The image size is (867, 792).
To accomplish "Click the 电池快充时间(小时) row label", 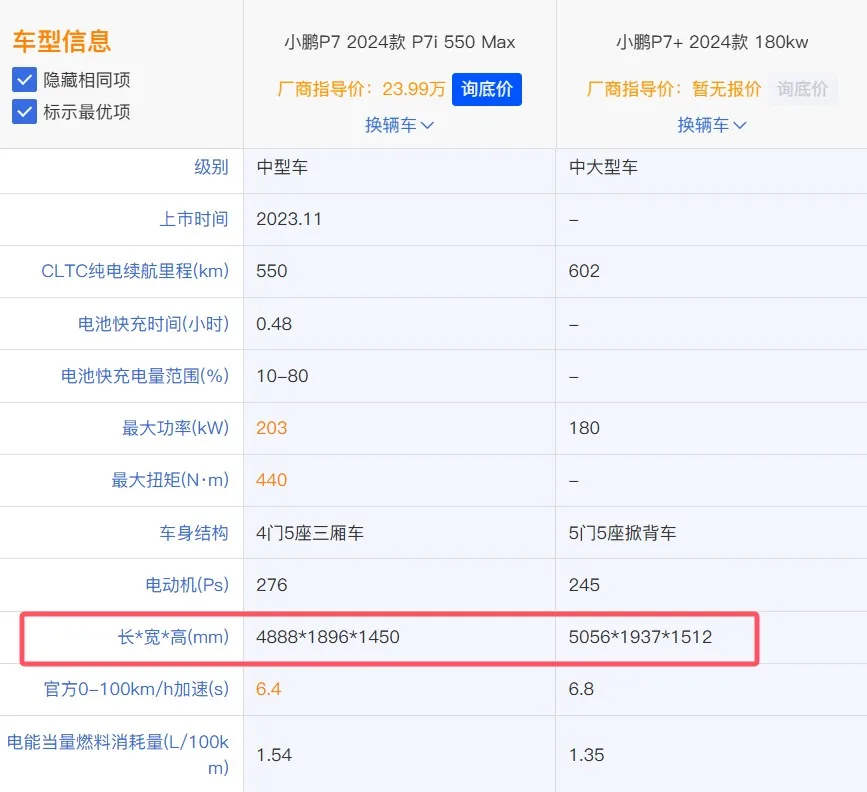I will click(x=153, y=324).
